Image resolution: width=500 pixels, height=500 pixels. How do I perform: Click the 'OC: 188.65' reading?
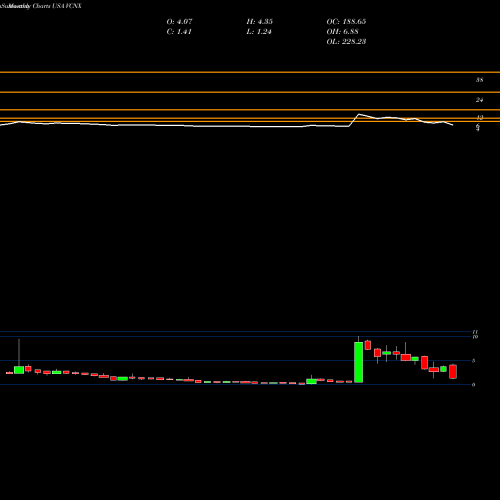[346, 21]
